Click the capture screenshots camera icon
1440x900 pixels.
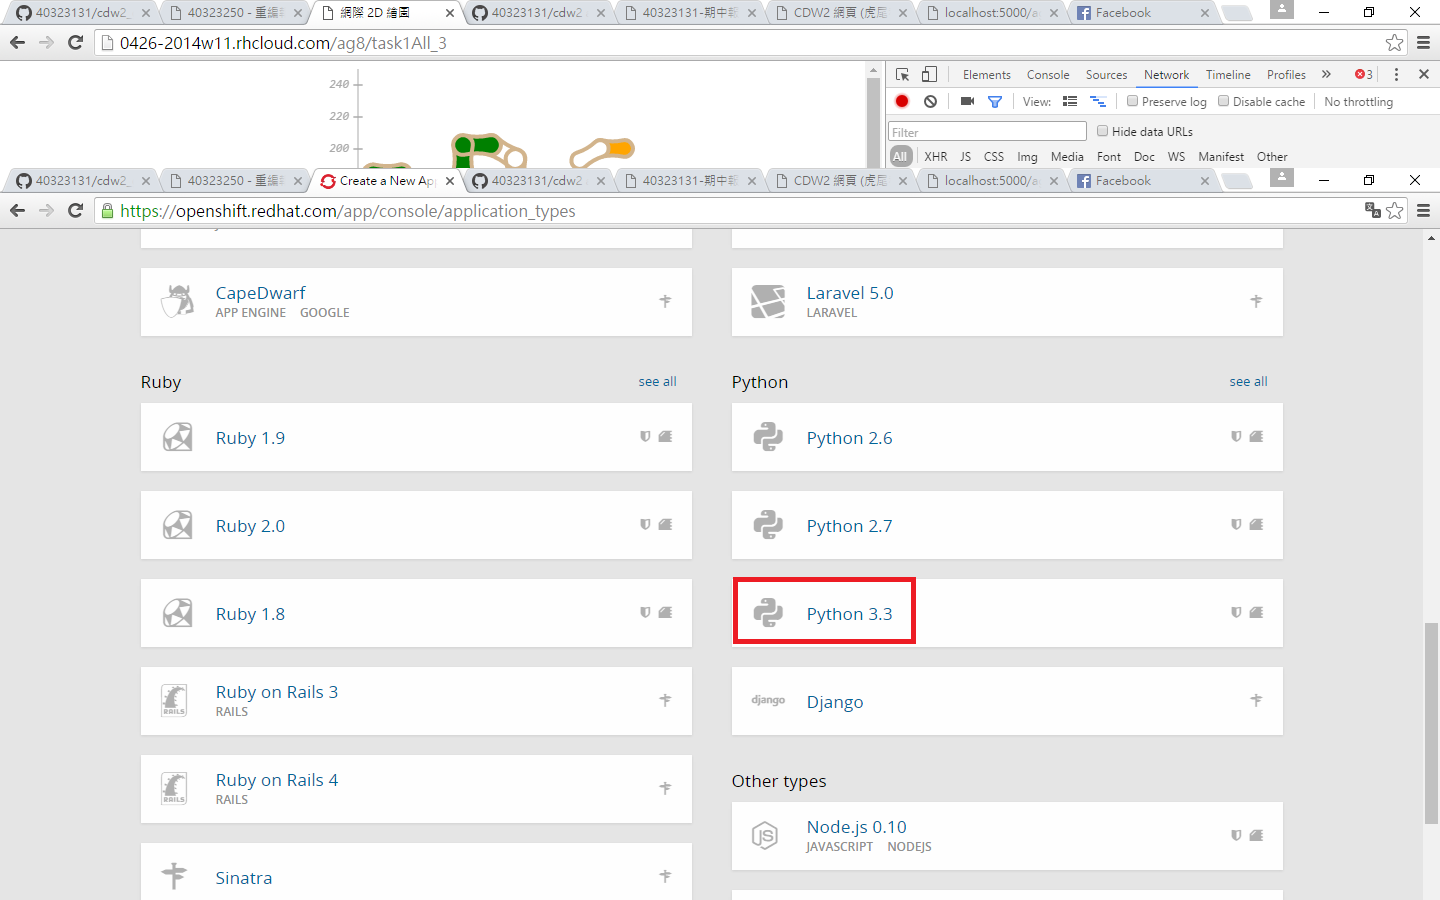point(967,101)
